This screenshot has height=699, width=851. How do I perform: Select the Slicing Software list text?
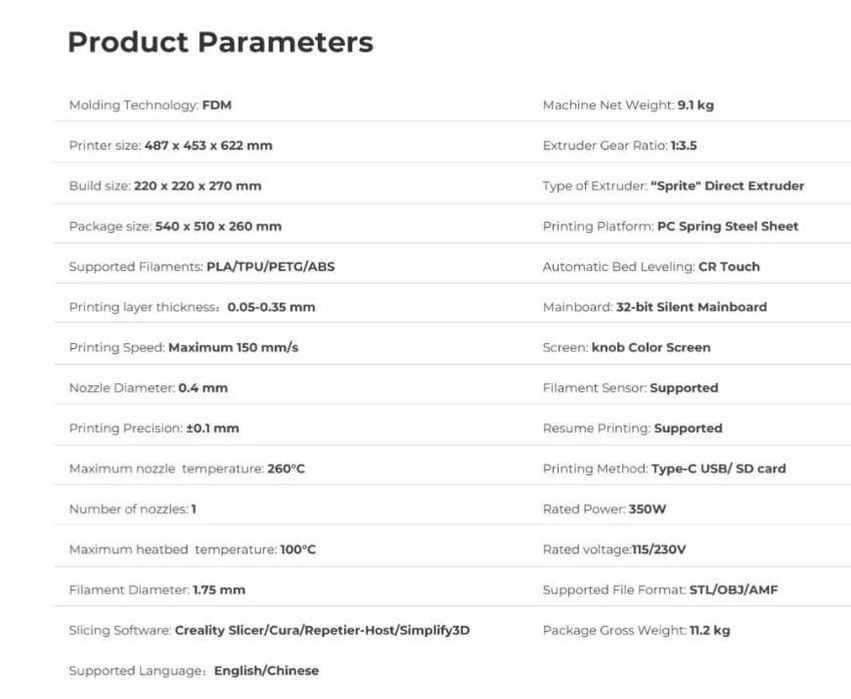(322, 630)
